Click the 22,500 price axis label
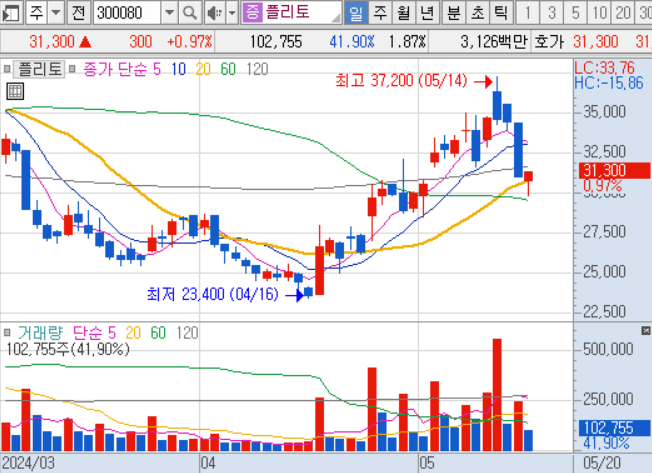Screen dimensions: 652x473 tap(604, 311)
